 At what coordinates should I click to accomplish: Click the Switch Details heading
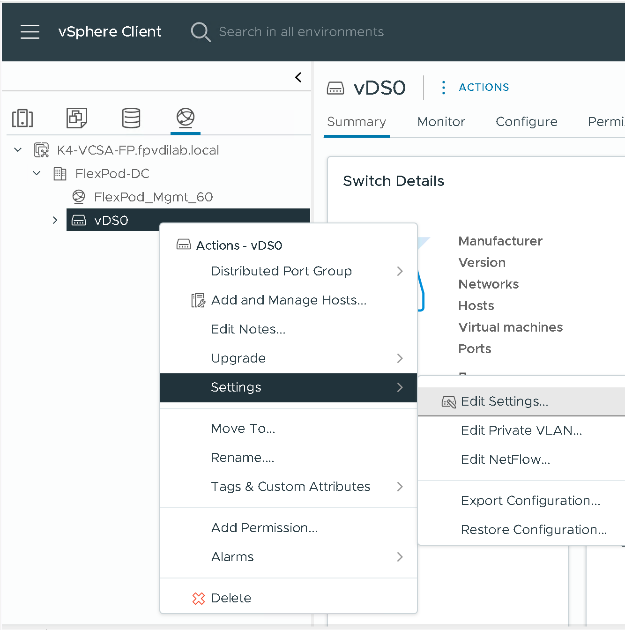tap(394, 181)
